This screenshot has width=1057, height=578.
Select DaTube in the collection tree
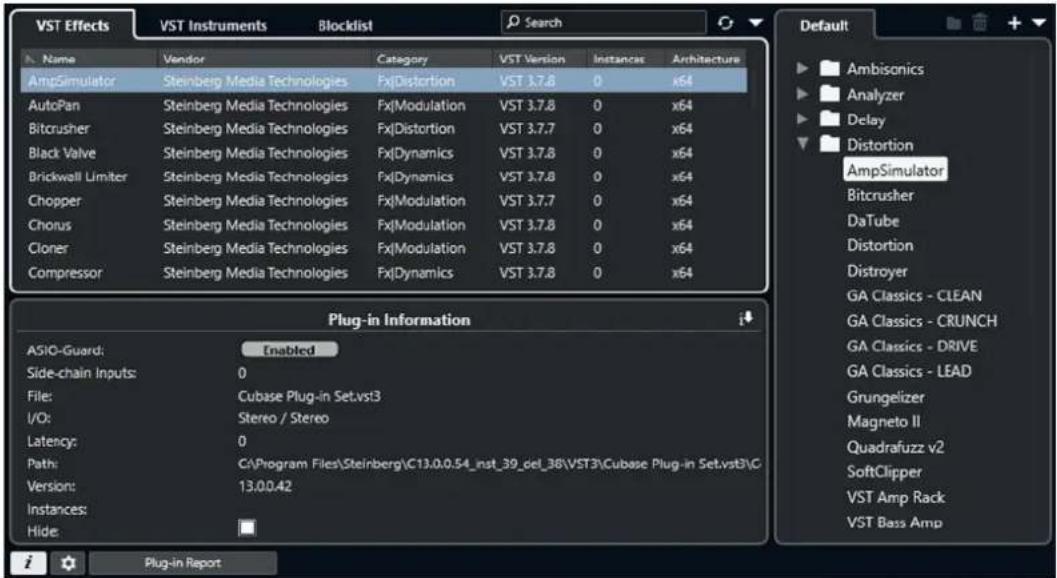click(x=873, y=221)
